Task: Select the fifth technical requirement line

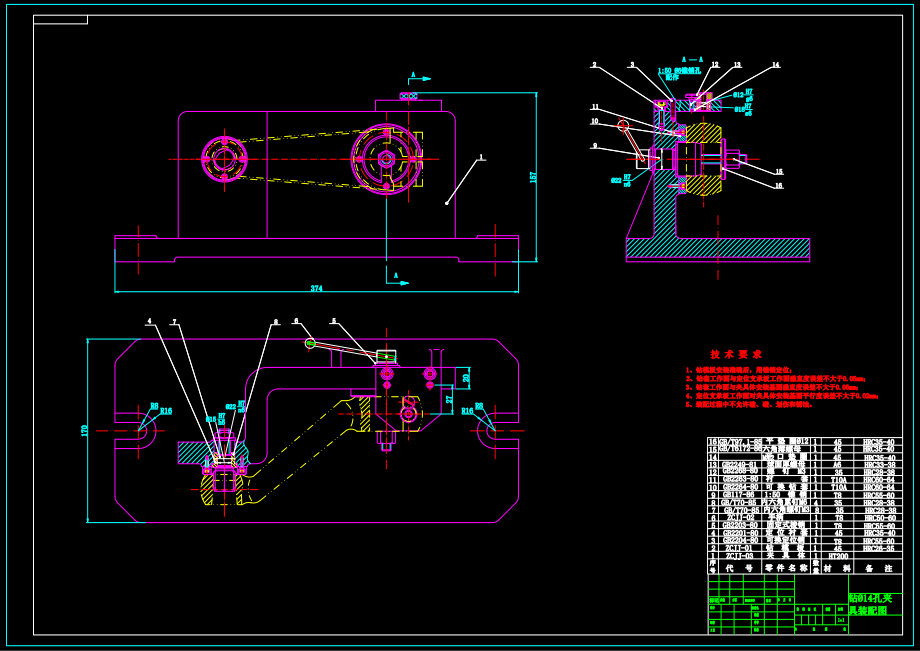Action: point(749,404)
